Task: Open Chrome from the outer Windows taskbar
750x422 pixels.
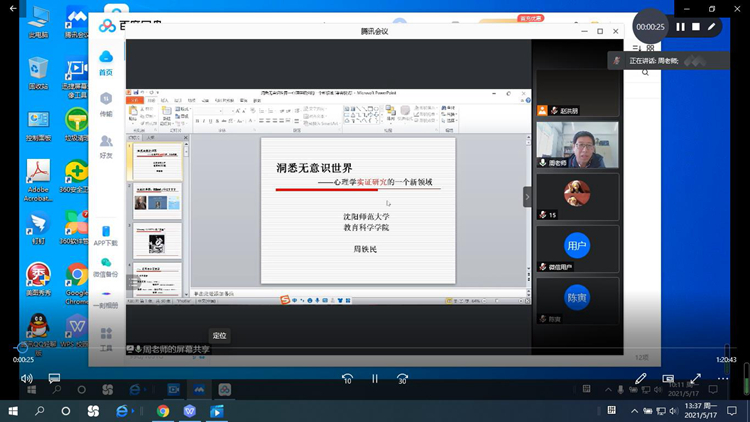Action: click(x=163, y=411)
